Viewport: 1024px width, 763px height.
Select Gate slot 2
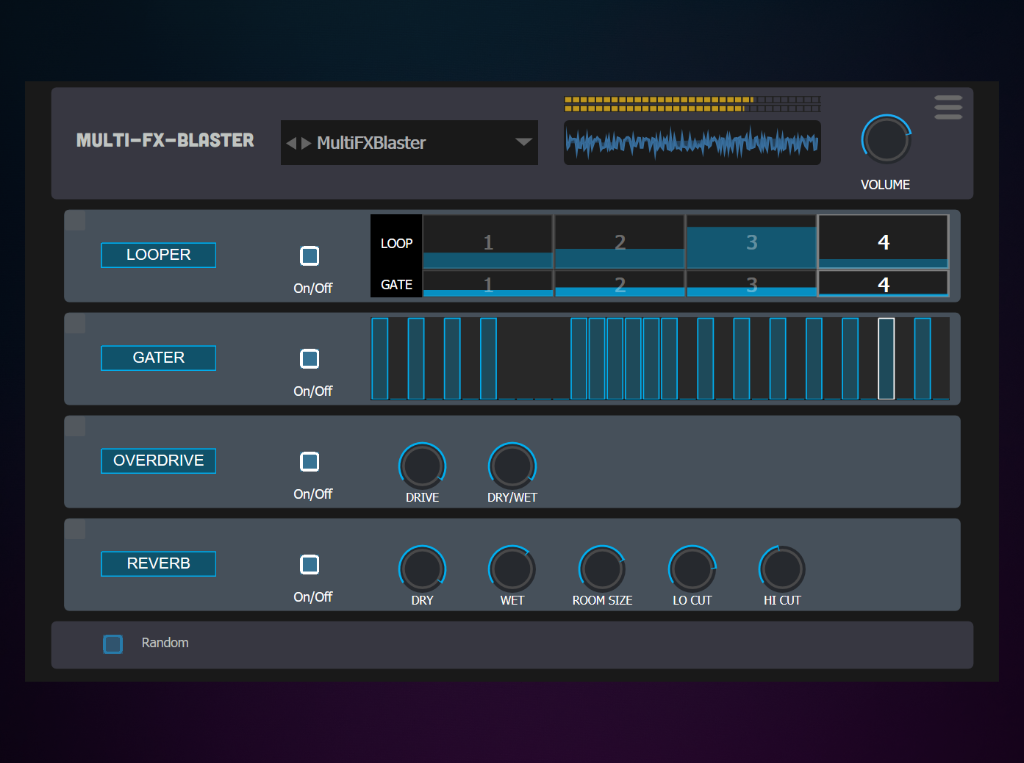(619, 284)
